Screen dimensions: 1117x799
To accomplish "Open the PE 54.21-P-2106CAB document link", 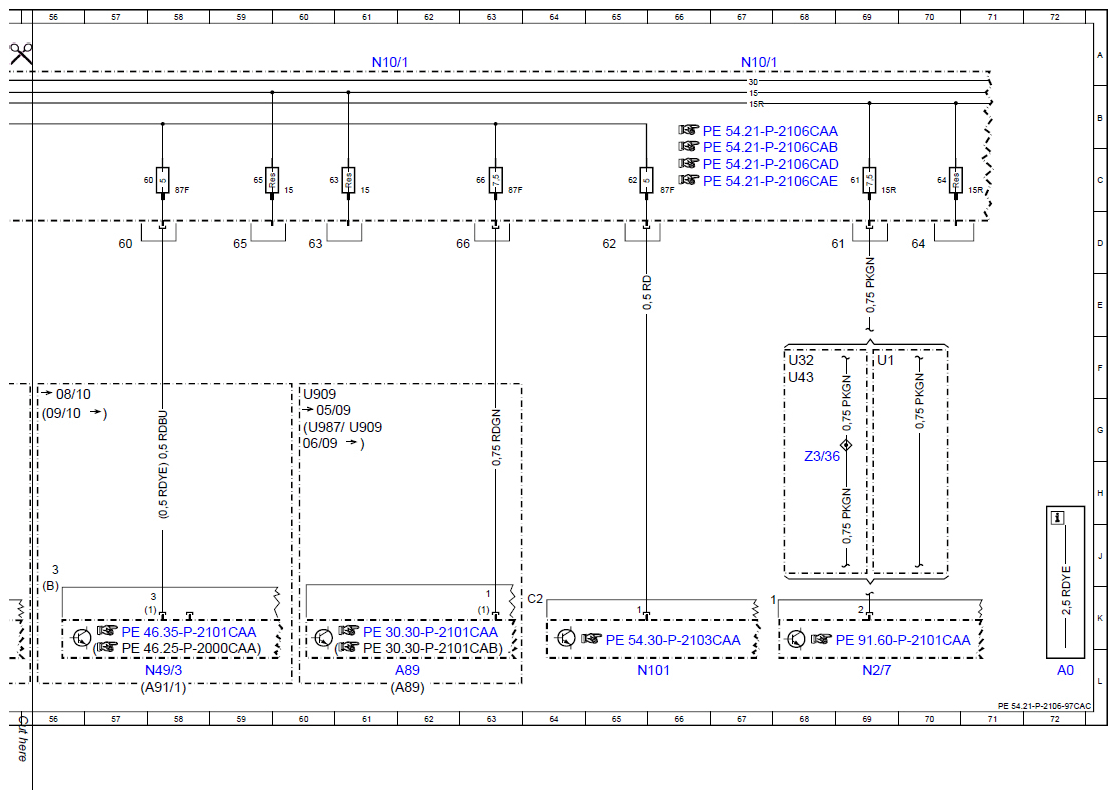I will [770, 147].
